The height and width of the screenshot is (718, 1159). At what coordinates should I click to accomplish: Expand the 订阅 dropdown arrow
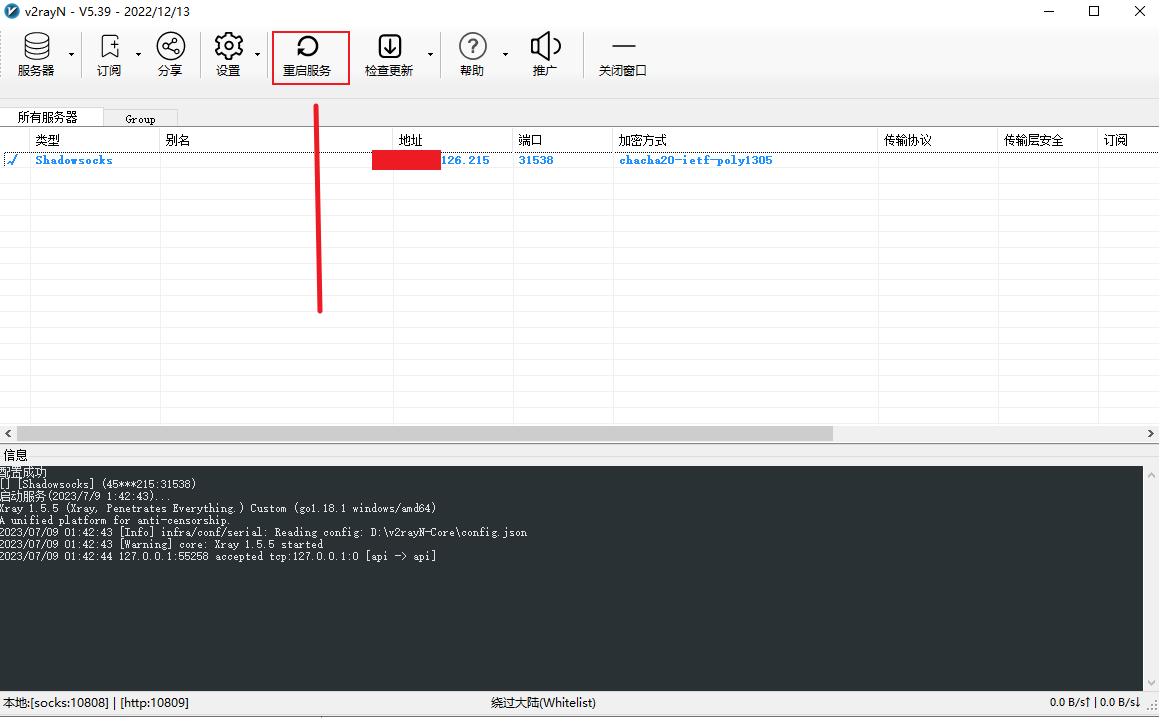point(138,55)
